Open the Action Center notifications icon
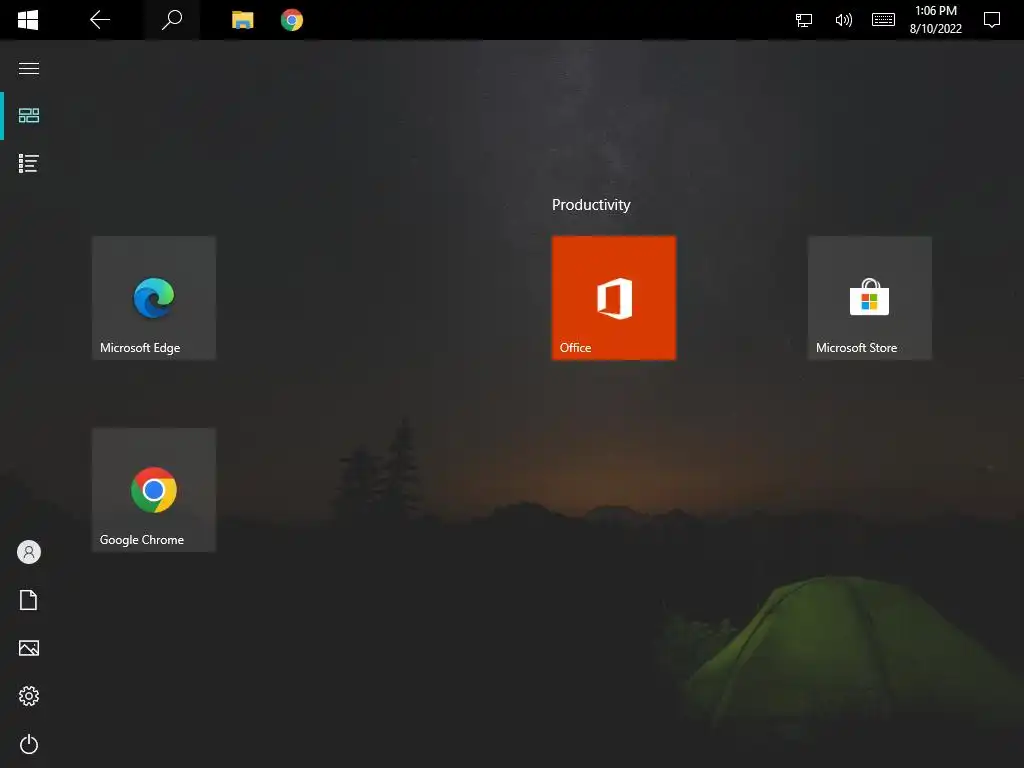Viewport: 1024px width, 768px height. pos(991,20)
